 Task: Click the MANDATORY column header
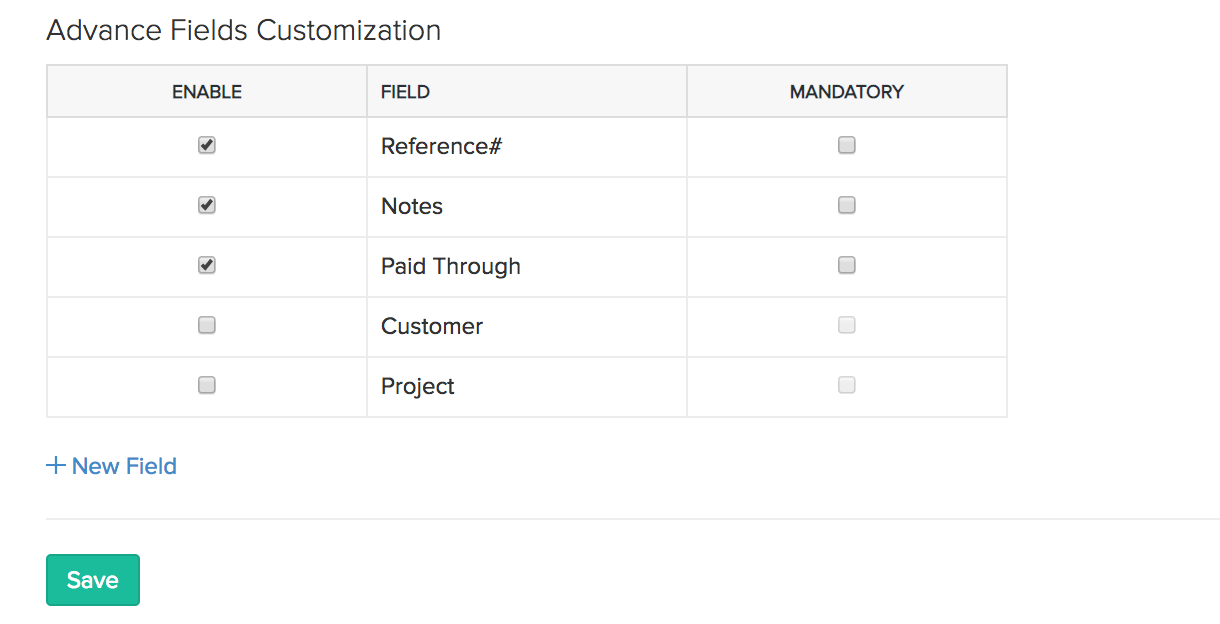847,92
